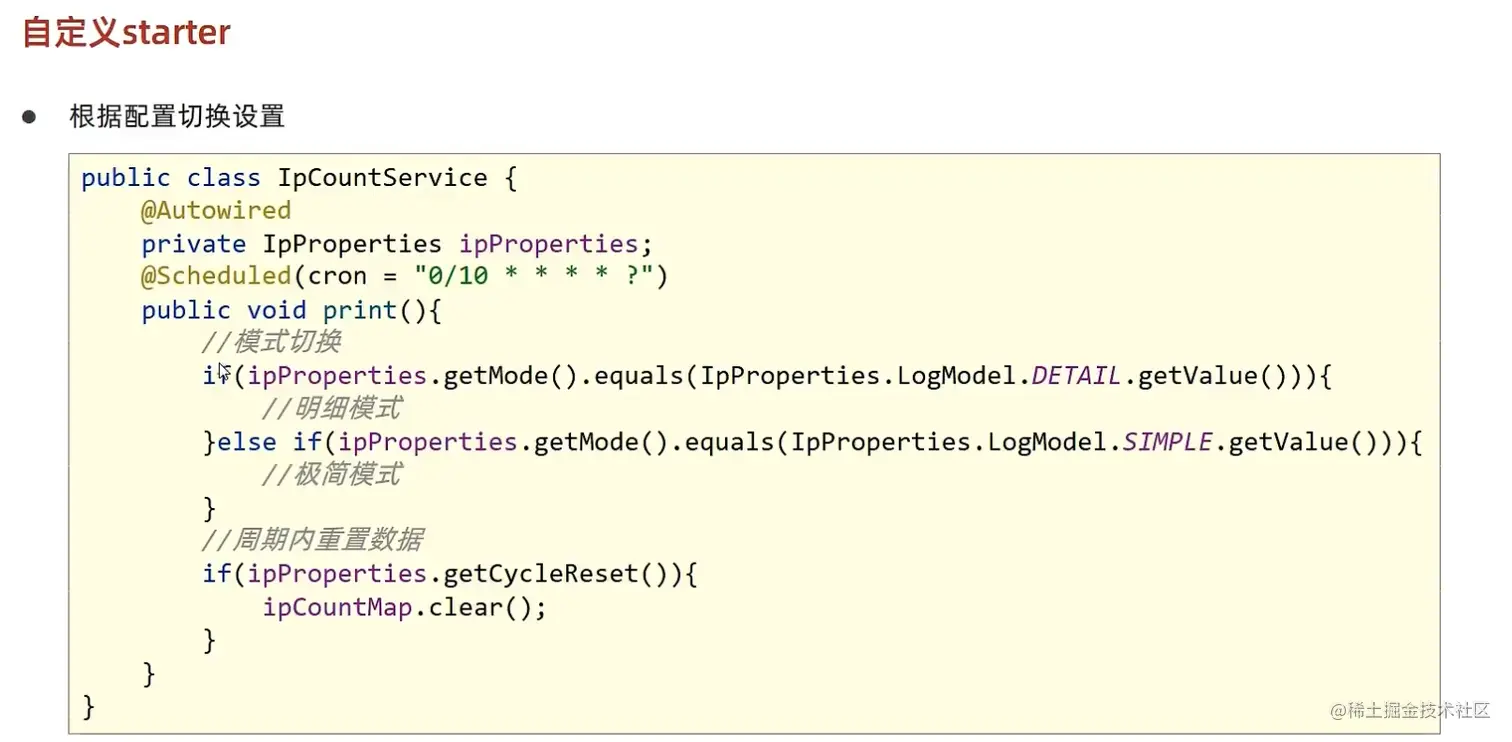Click the class name "IpCountService"
Screen dimensions: 1512x742
point(382,178)
